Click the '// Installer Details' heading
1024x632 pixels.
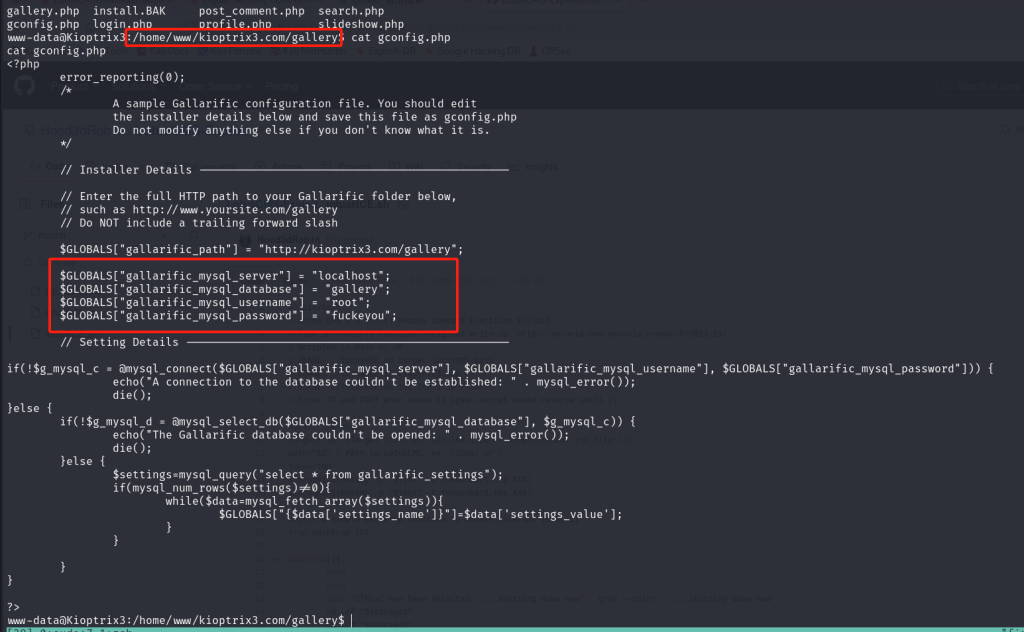pos(125,170)
